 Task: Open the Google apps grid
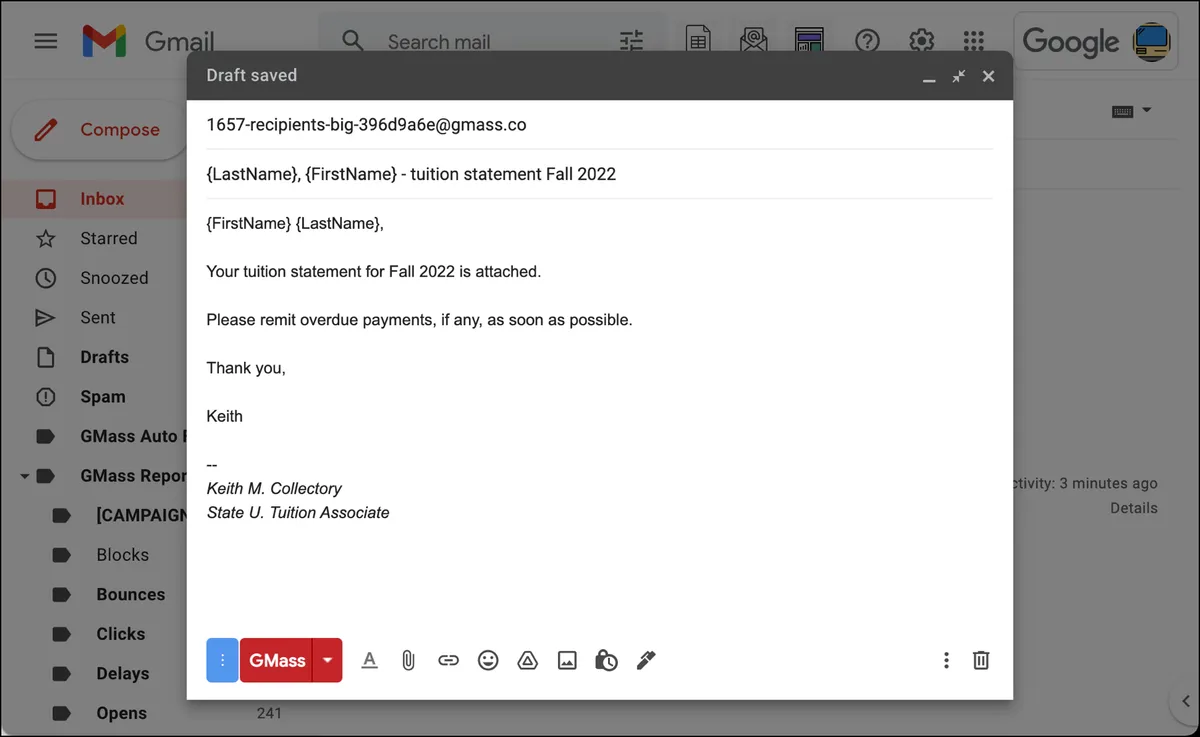tap(974, 41)
